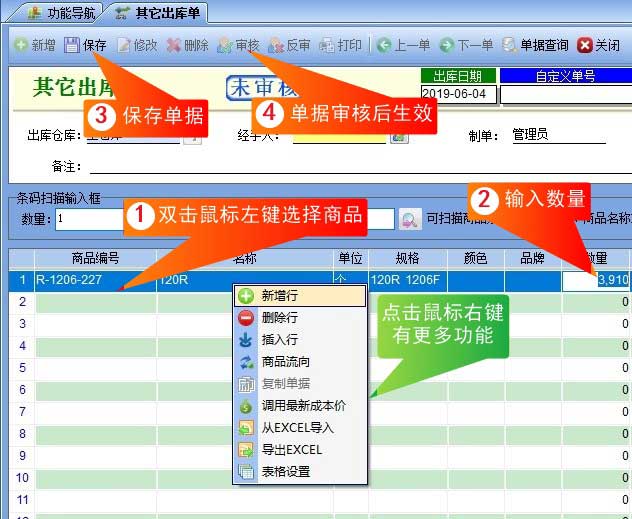Open the 出库仓库 dropdown button

click(x=193, y=140)
